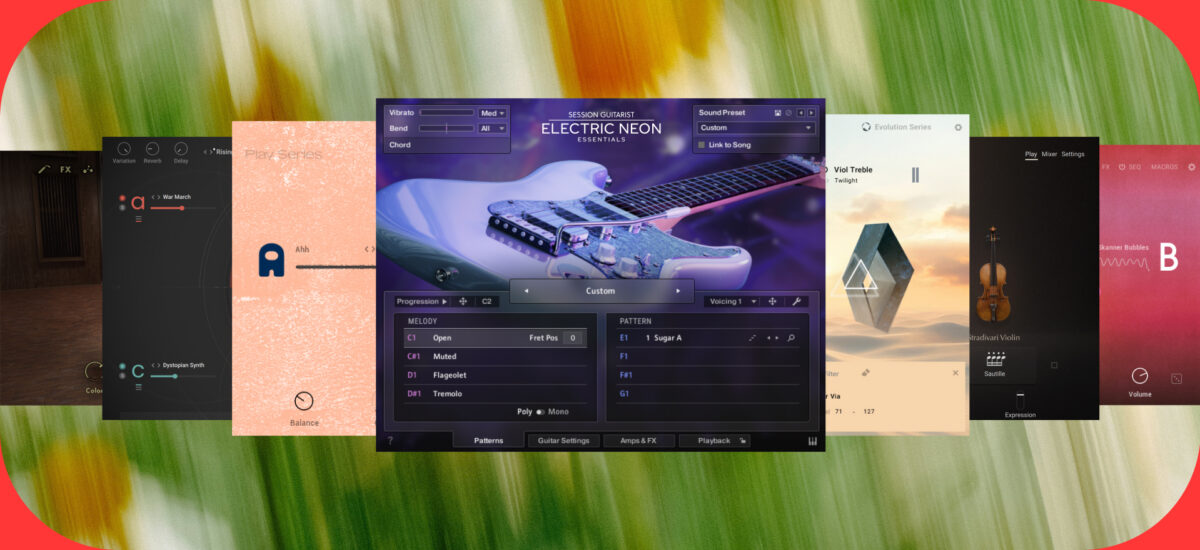Switch to the Guitar Settings tab

click(564, 440)
